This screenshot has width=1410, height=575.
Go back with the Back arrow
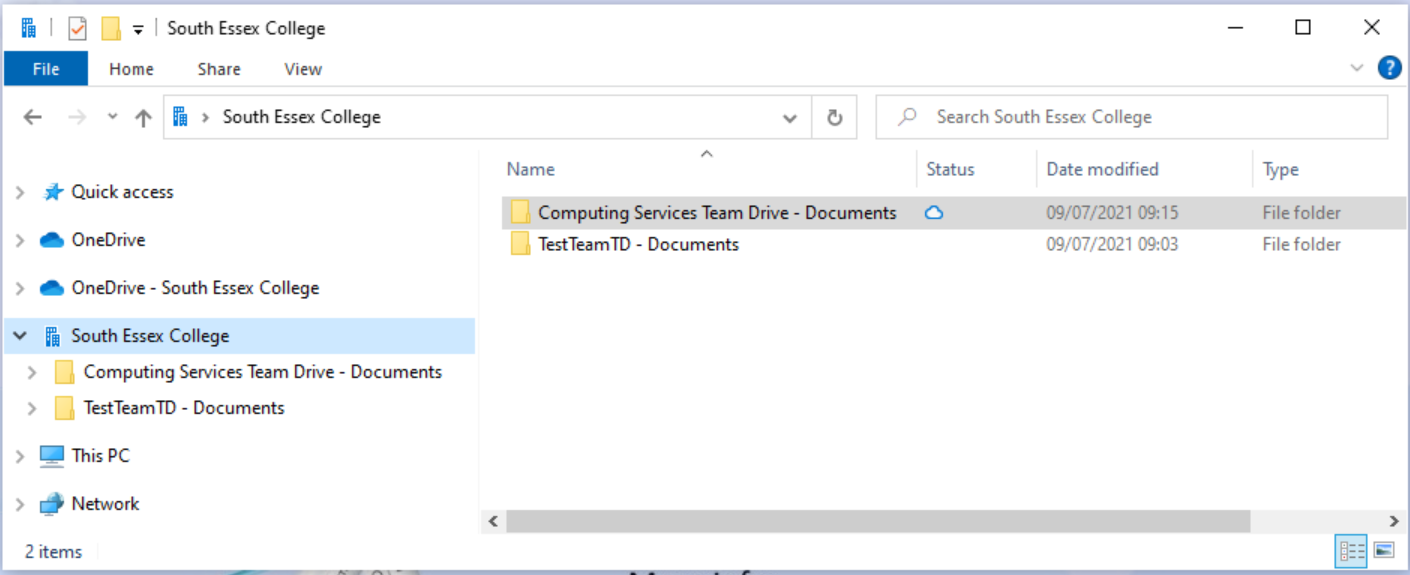33,117
